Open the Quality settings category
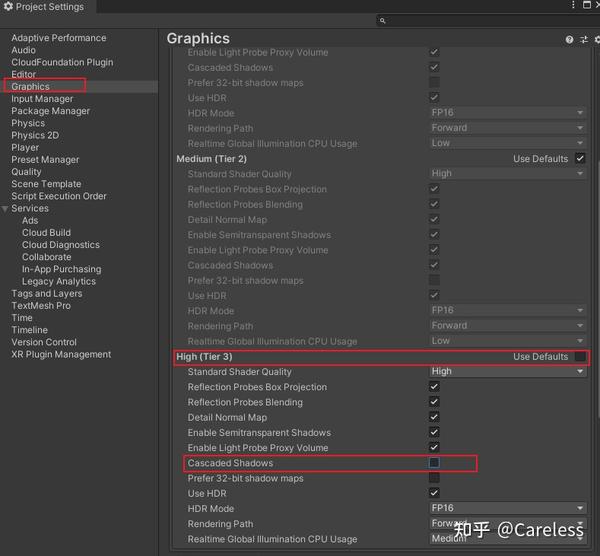Screen dimensions: 600x556 [27, 172]
